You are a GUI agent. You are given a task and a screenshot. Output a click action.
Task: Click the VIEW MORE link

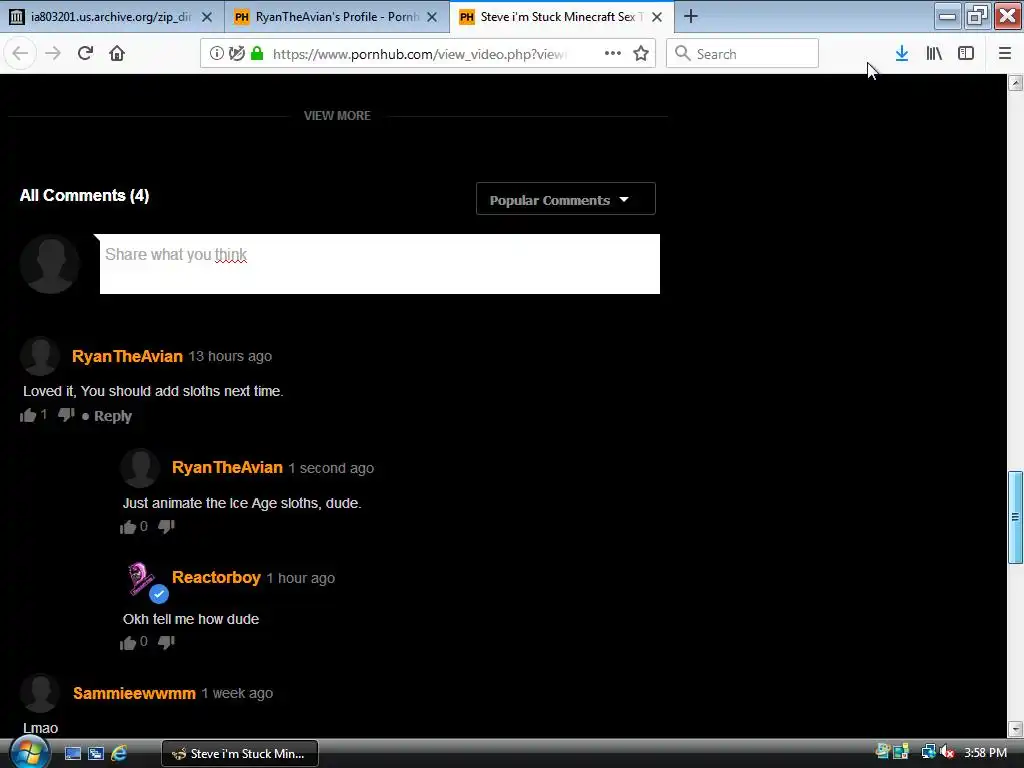(337, 116)
